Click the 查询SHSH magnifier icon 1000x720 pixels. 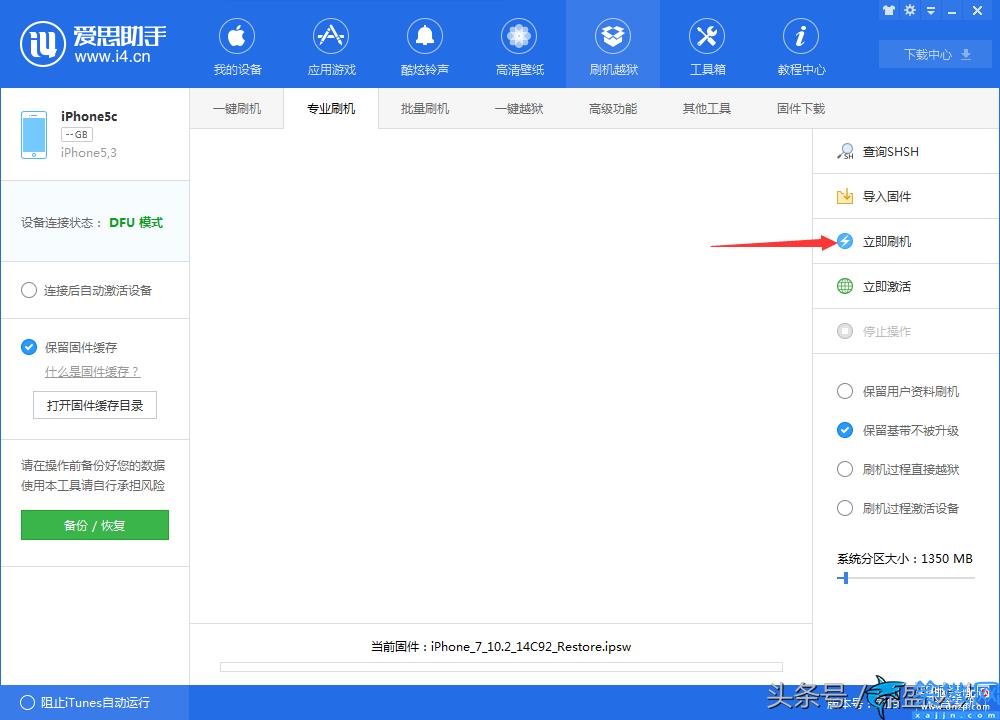tap(845, 151)
